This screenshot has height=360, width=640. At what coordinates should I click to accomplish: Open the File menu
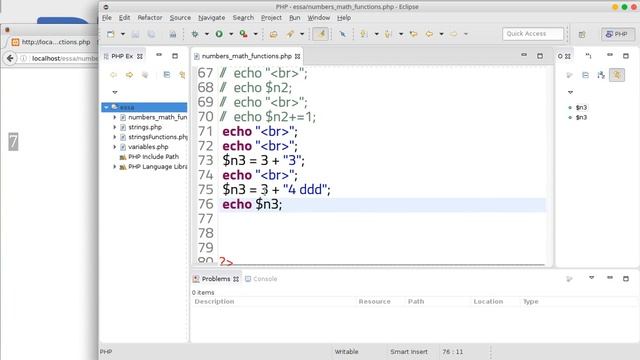(107, 18)
